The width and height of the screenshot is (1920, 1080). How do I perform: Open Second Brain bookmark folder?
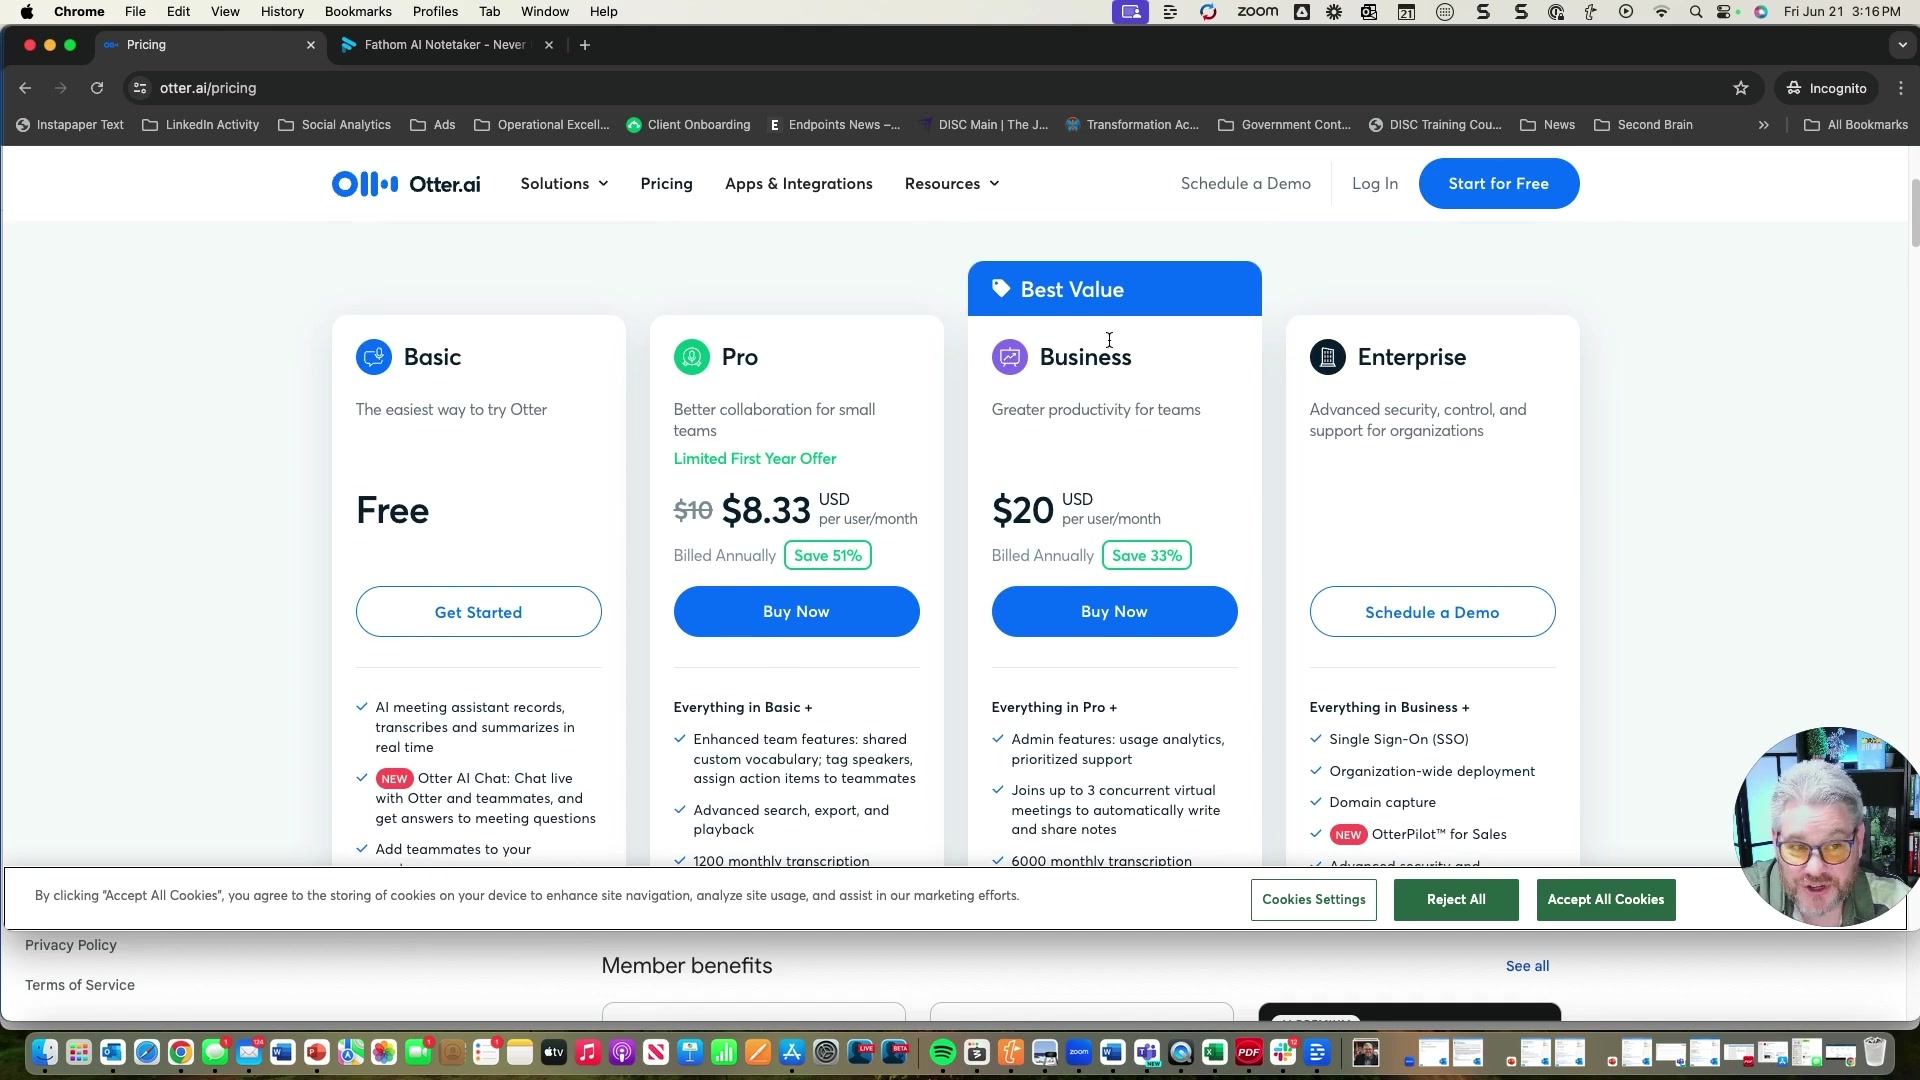(x=1643, y=125)
